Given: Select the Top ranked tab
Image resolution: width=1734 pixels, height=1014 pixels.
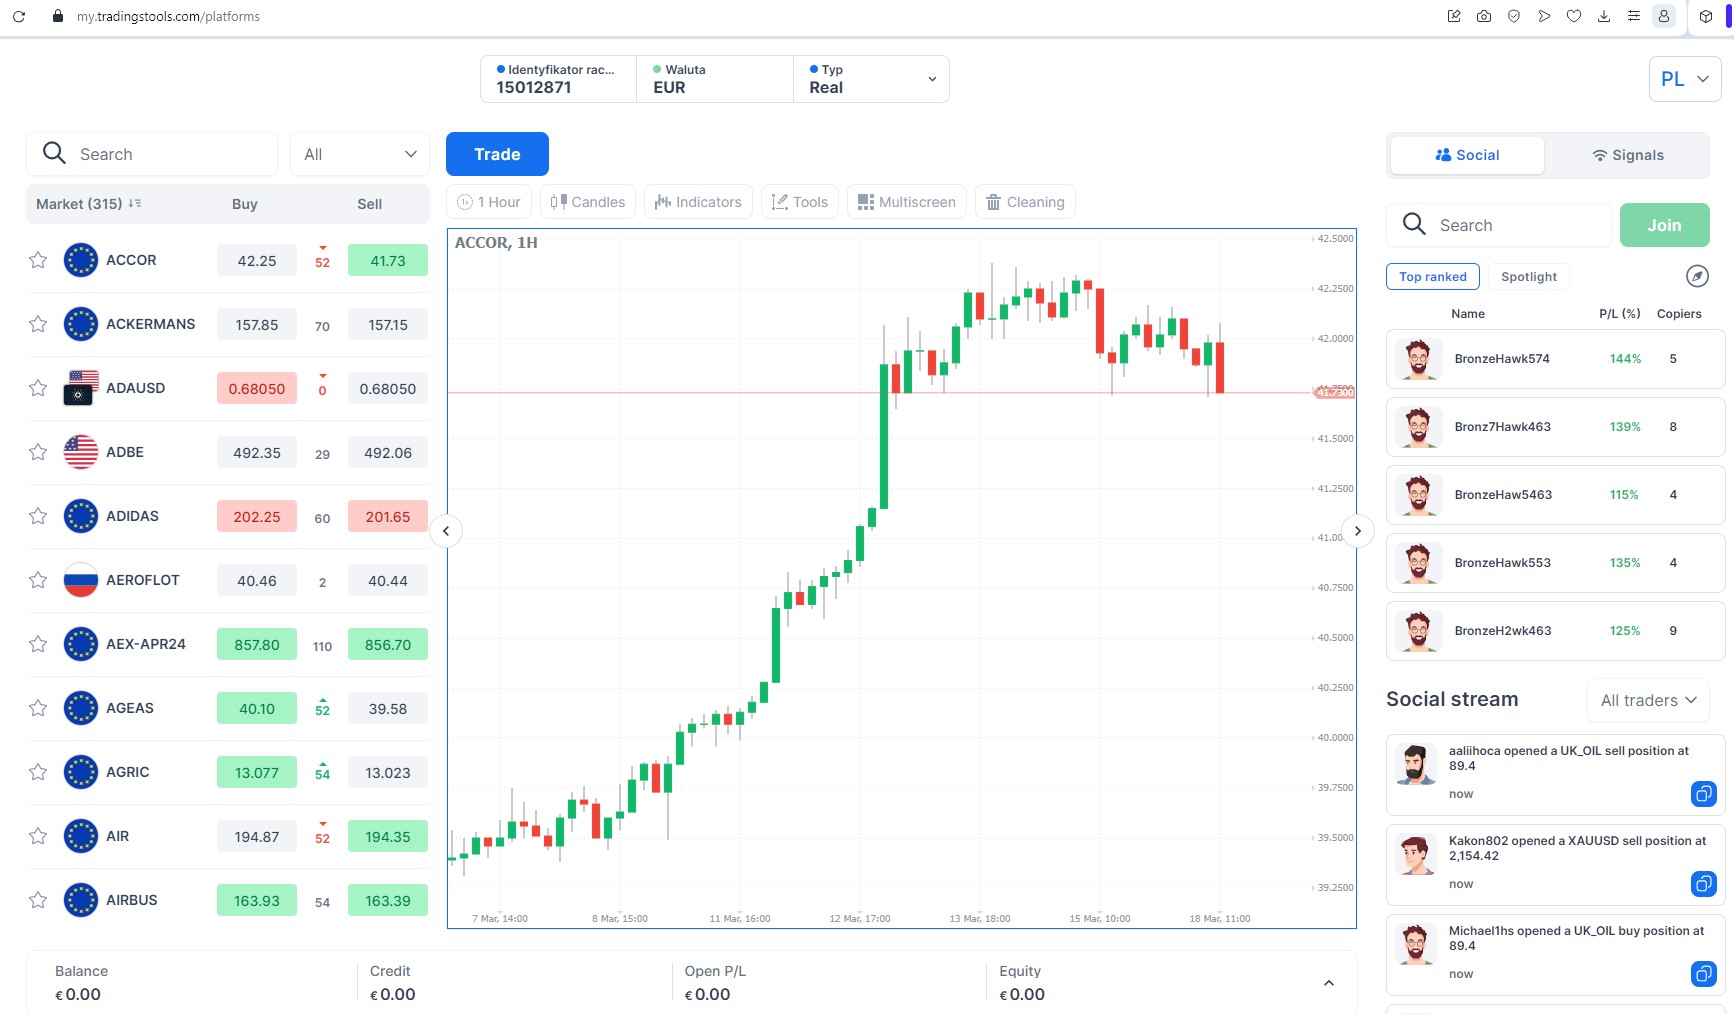Looking at the screenshot, I should coord(1432,277).
